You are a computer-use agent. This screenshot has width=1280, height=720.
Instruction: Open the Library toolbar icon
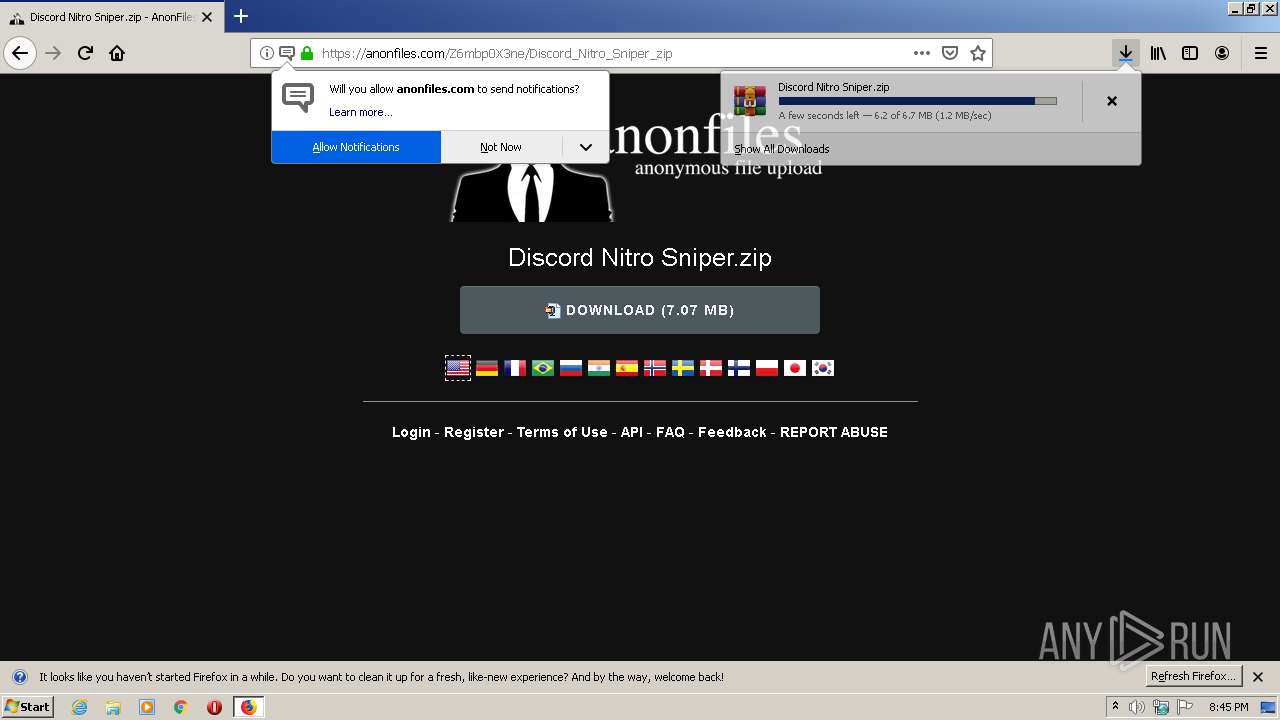tap(1158, 53)
